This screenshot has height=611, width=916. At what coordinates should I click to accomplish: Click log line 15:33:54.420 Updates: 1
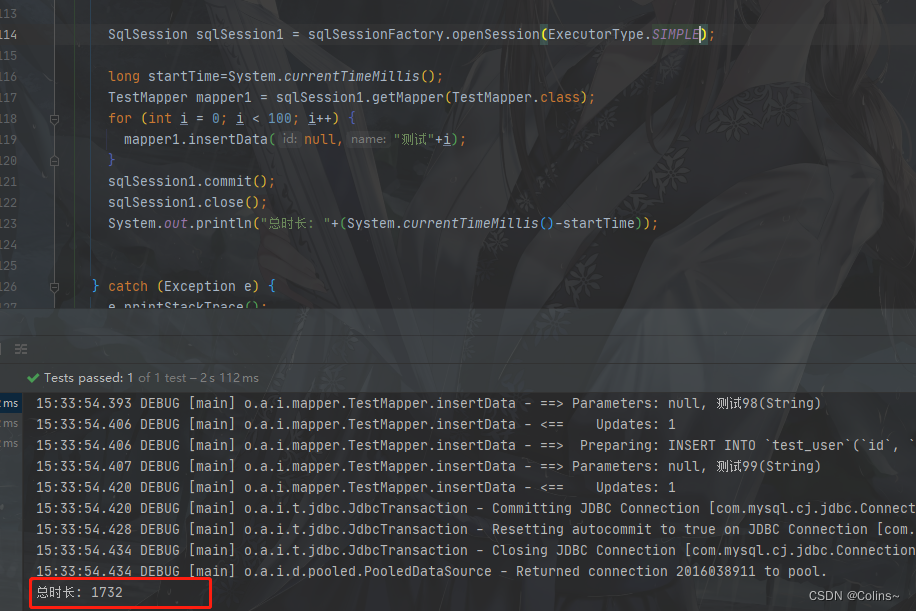tap(356, 488)
